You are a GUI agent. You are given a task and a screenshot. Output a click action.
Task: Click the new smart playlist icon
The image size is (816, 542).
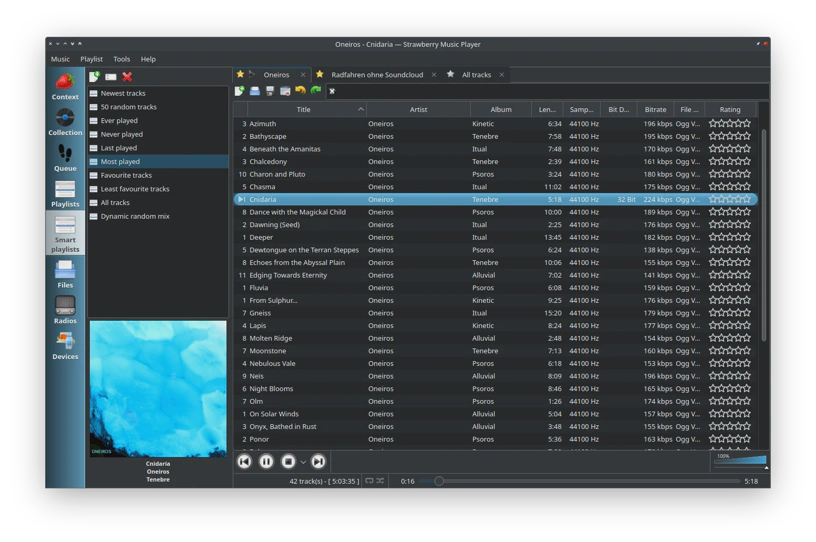coord(94,77)
